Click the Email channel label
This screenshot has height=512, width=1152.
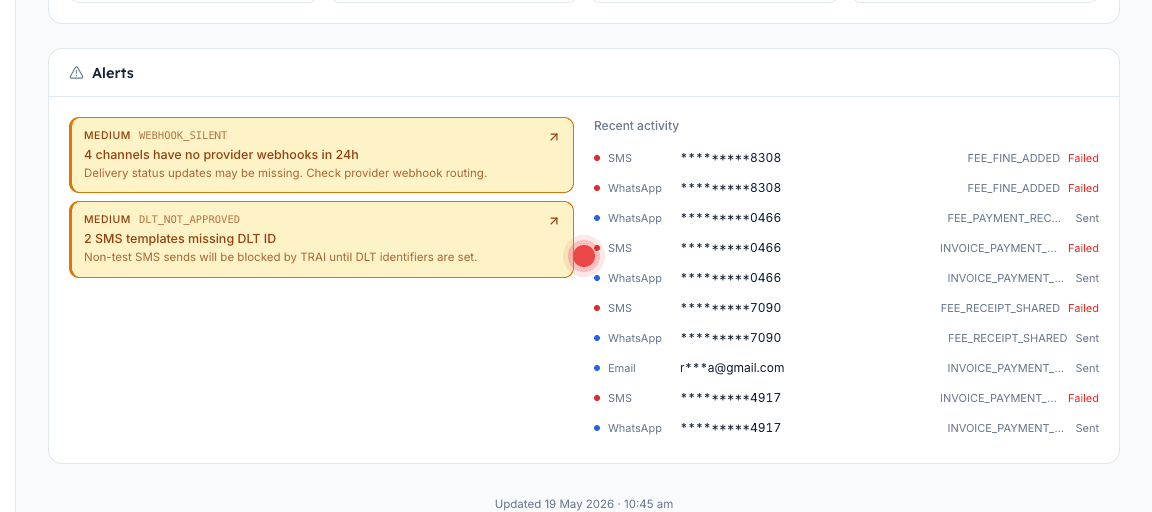pos(622,368)
